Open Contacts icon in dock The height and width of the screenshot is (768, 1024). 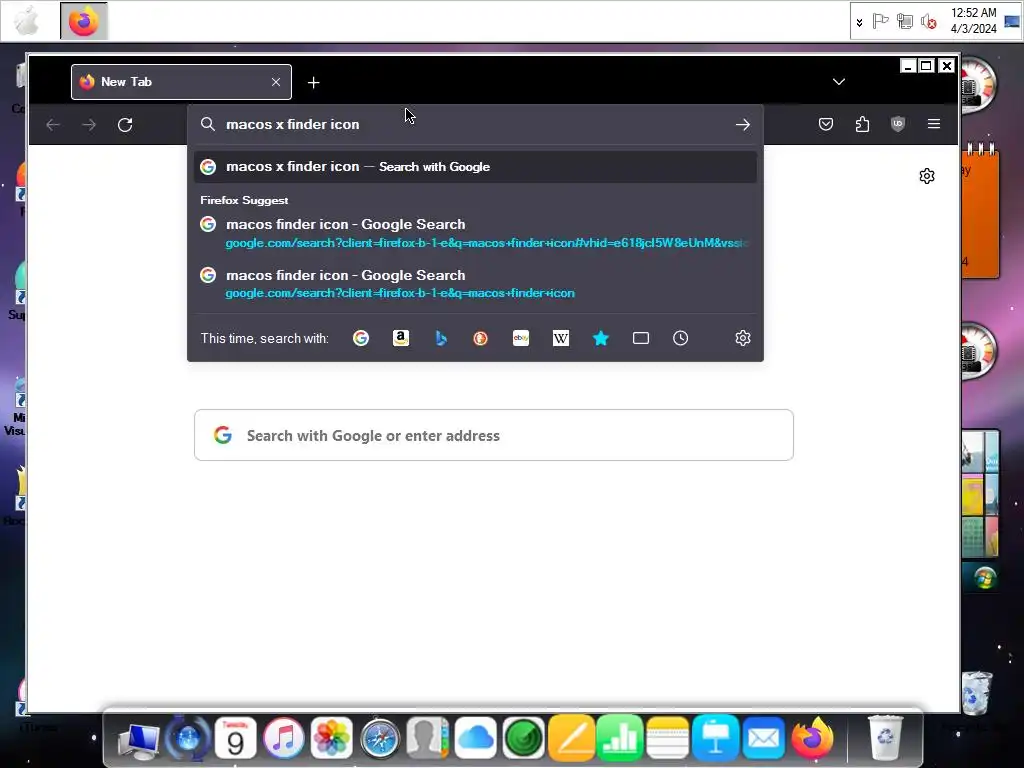428,739
